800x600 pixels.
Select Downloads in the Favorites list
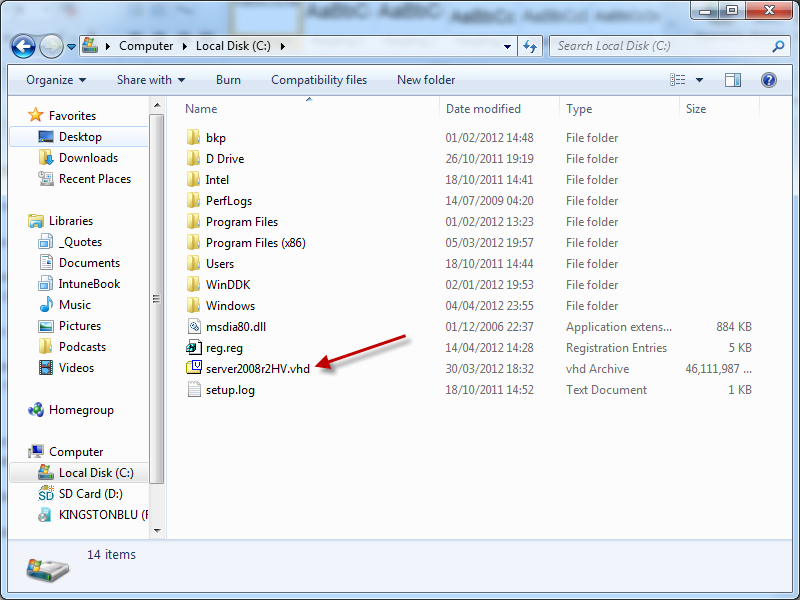pyautogui.click(x=88, y=158)
